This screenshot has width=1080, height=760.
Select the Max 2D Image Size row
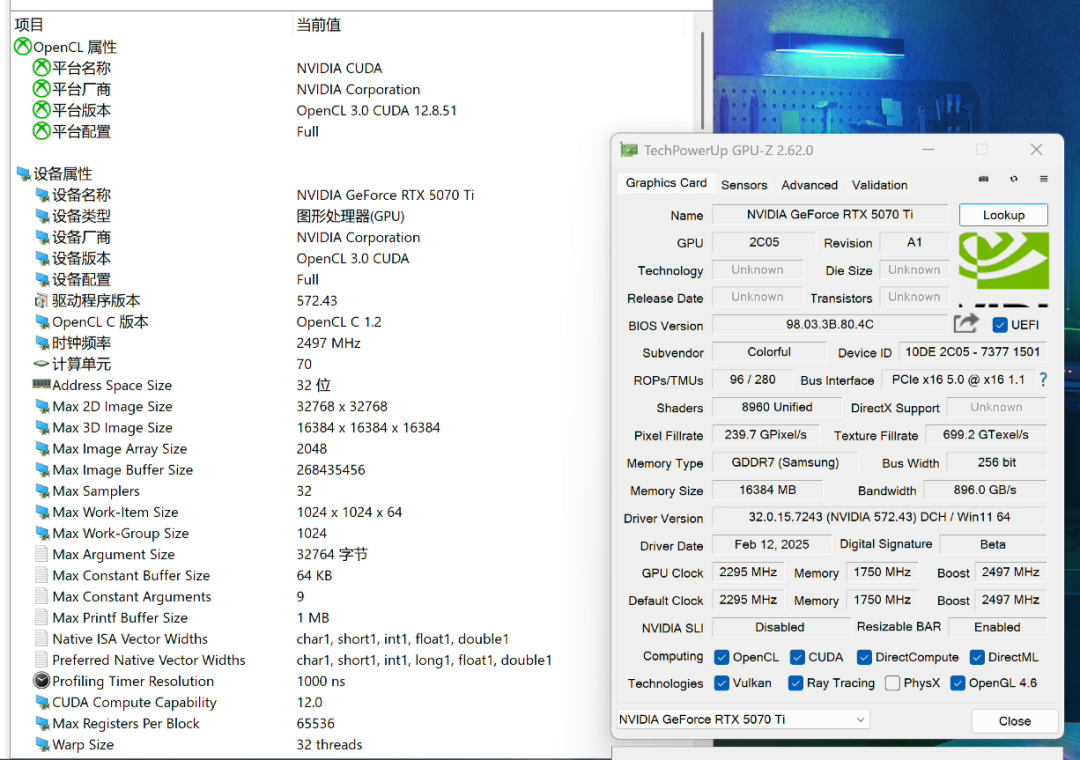pyautogui.click(x=351, y=407)
